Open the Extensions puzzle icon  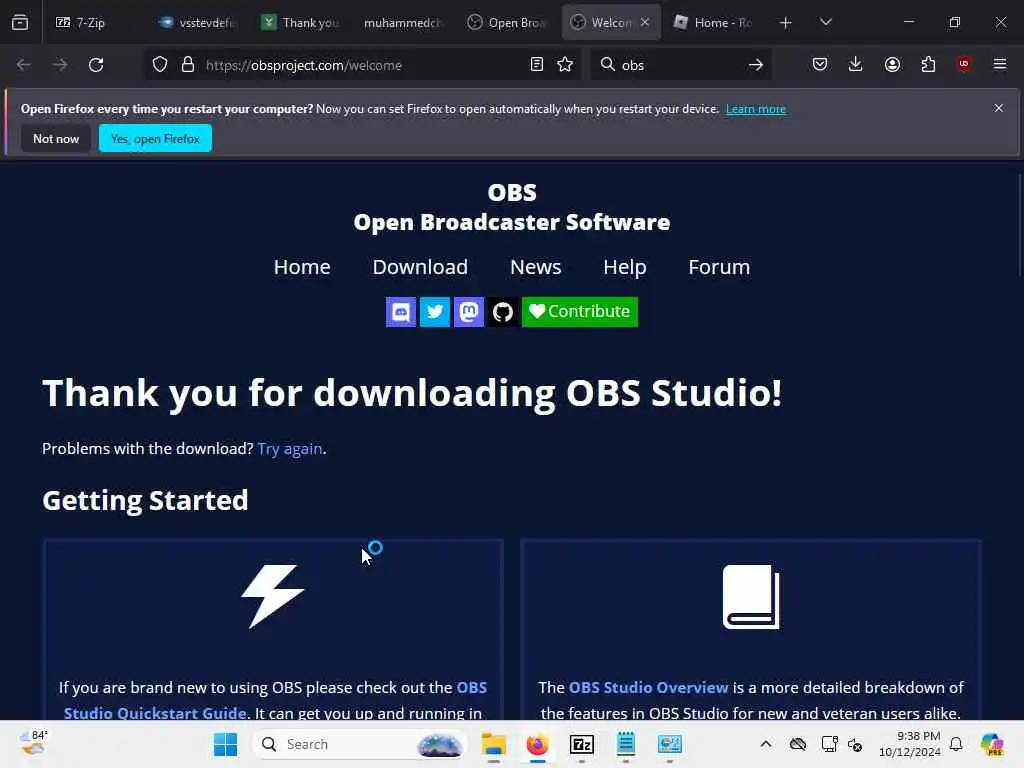(928, 64)
